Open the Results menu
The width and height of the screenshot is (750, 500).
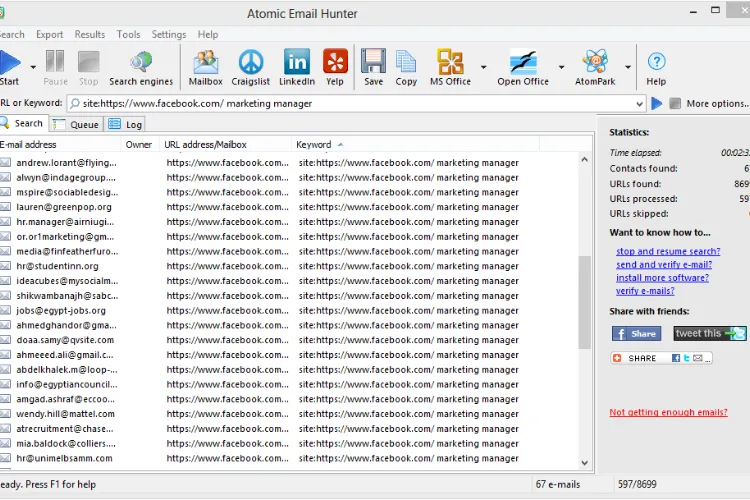coord(90,34)
